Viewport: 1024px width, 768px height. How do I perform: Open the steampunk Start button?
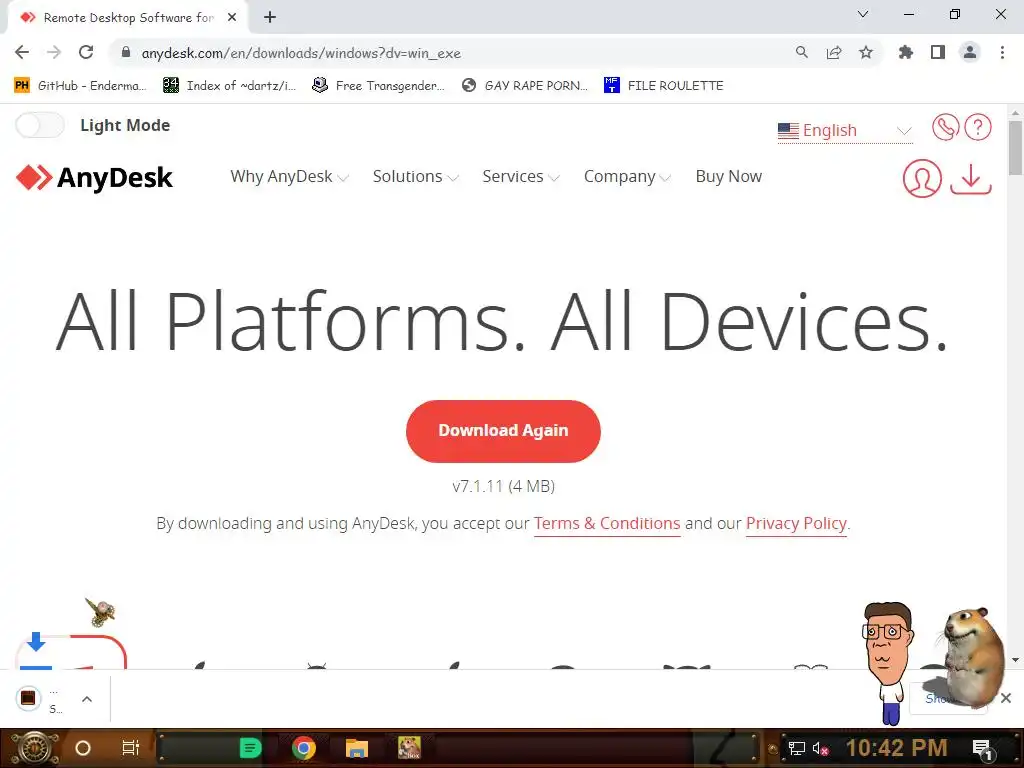click(34, 748)
